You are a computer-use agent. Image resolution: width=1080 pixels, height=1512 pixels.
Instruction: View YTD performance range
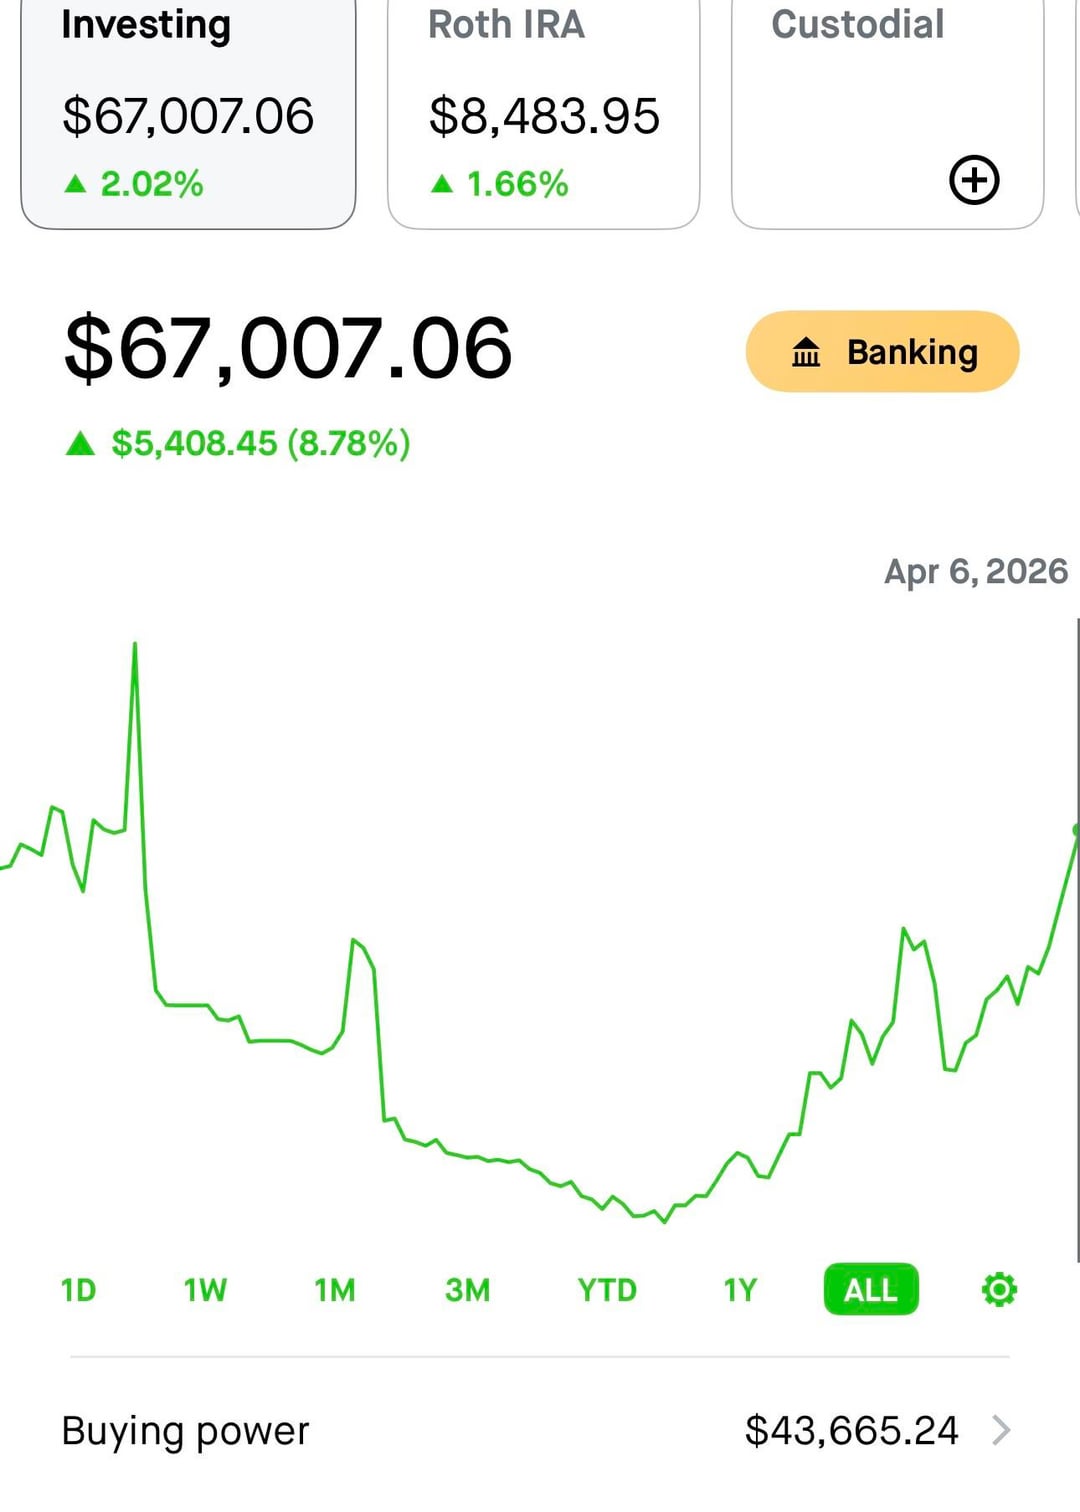[607, 1290]
